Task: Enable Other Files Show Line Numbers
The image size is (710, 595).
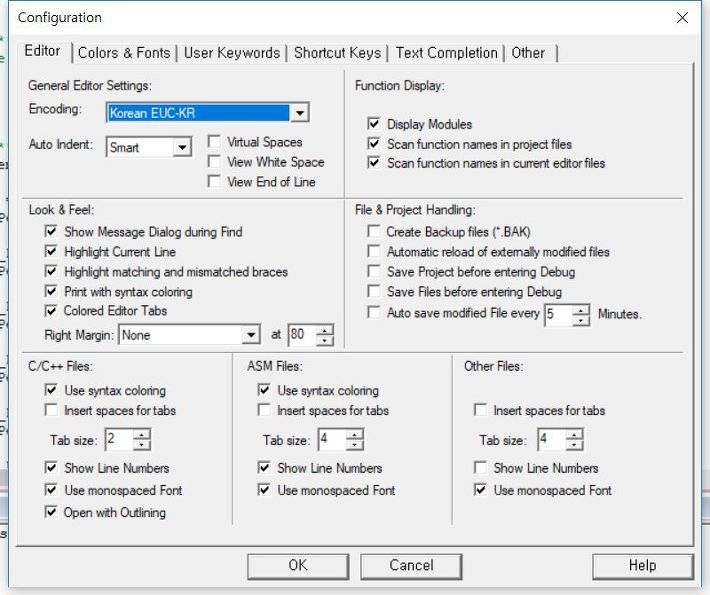Action: click(480, 467)
